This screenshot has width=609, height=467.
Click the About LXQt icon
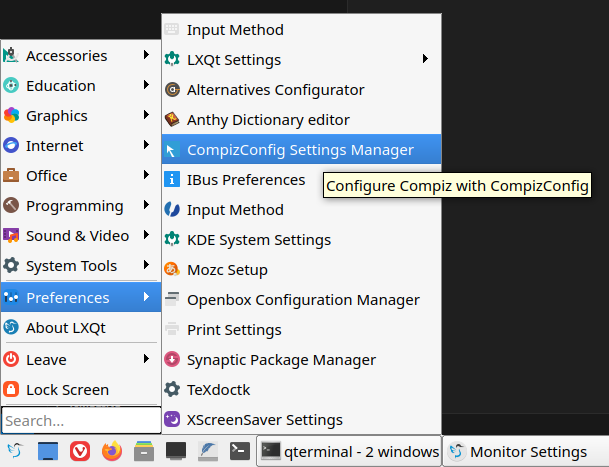point(11,327)
